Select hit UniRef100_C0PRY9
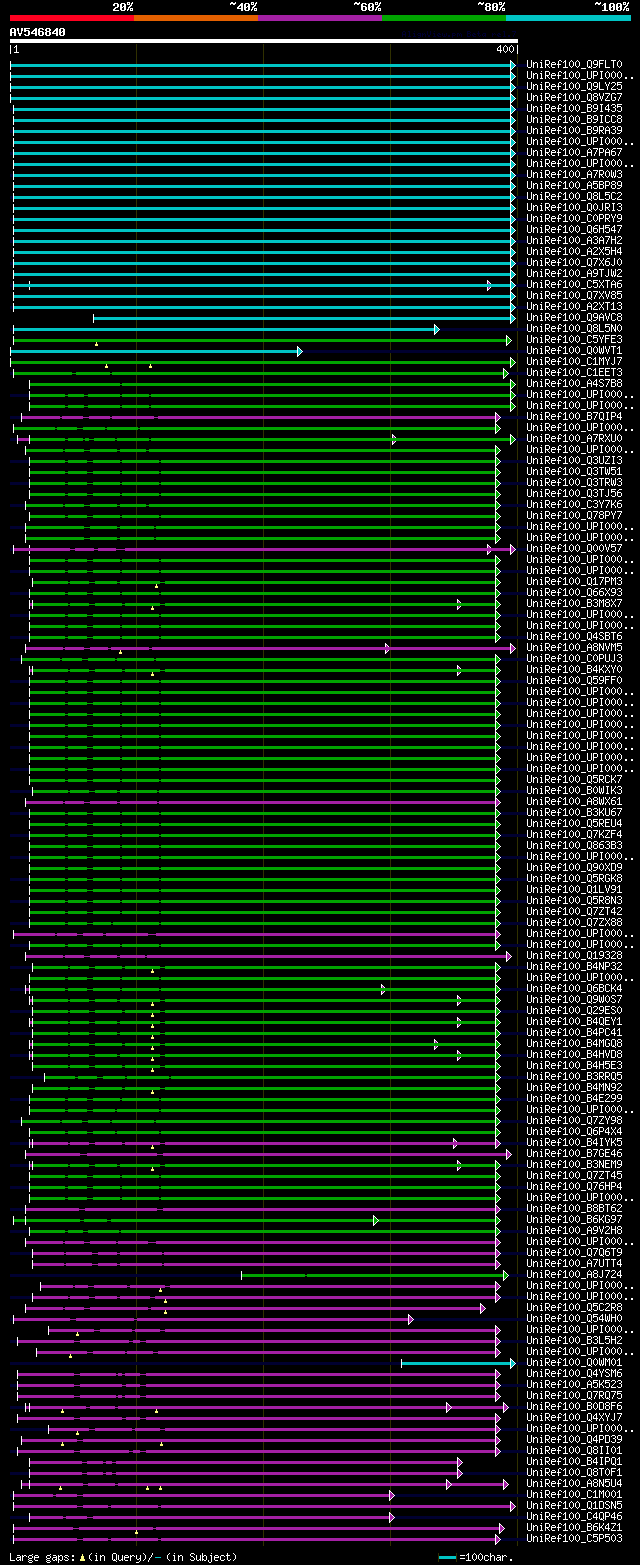The height and width of the screenshot is (1565, 640). click(x=574, y=219)
